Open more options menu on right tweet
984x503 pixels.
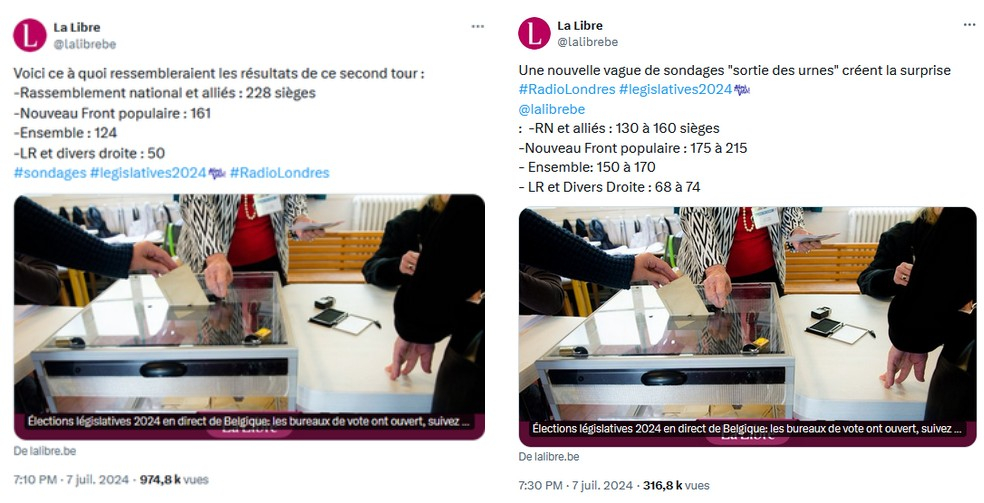[970, 24]
